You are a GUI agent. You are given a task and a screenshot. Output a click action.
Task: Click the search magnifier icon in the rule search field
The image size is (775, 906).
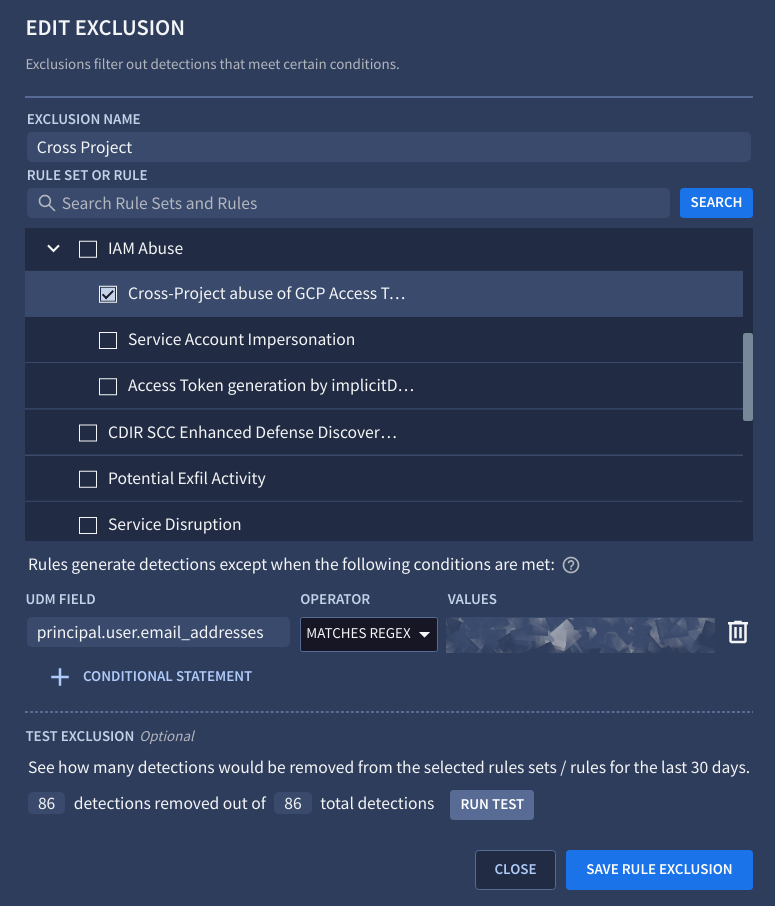point(45,203)
